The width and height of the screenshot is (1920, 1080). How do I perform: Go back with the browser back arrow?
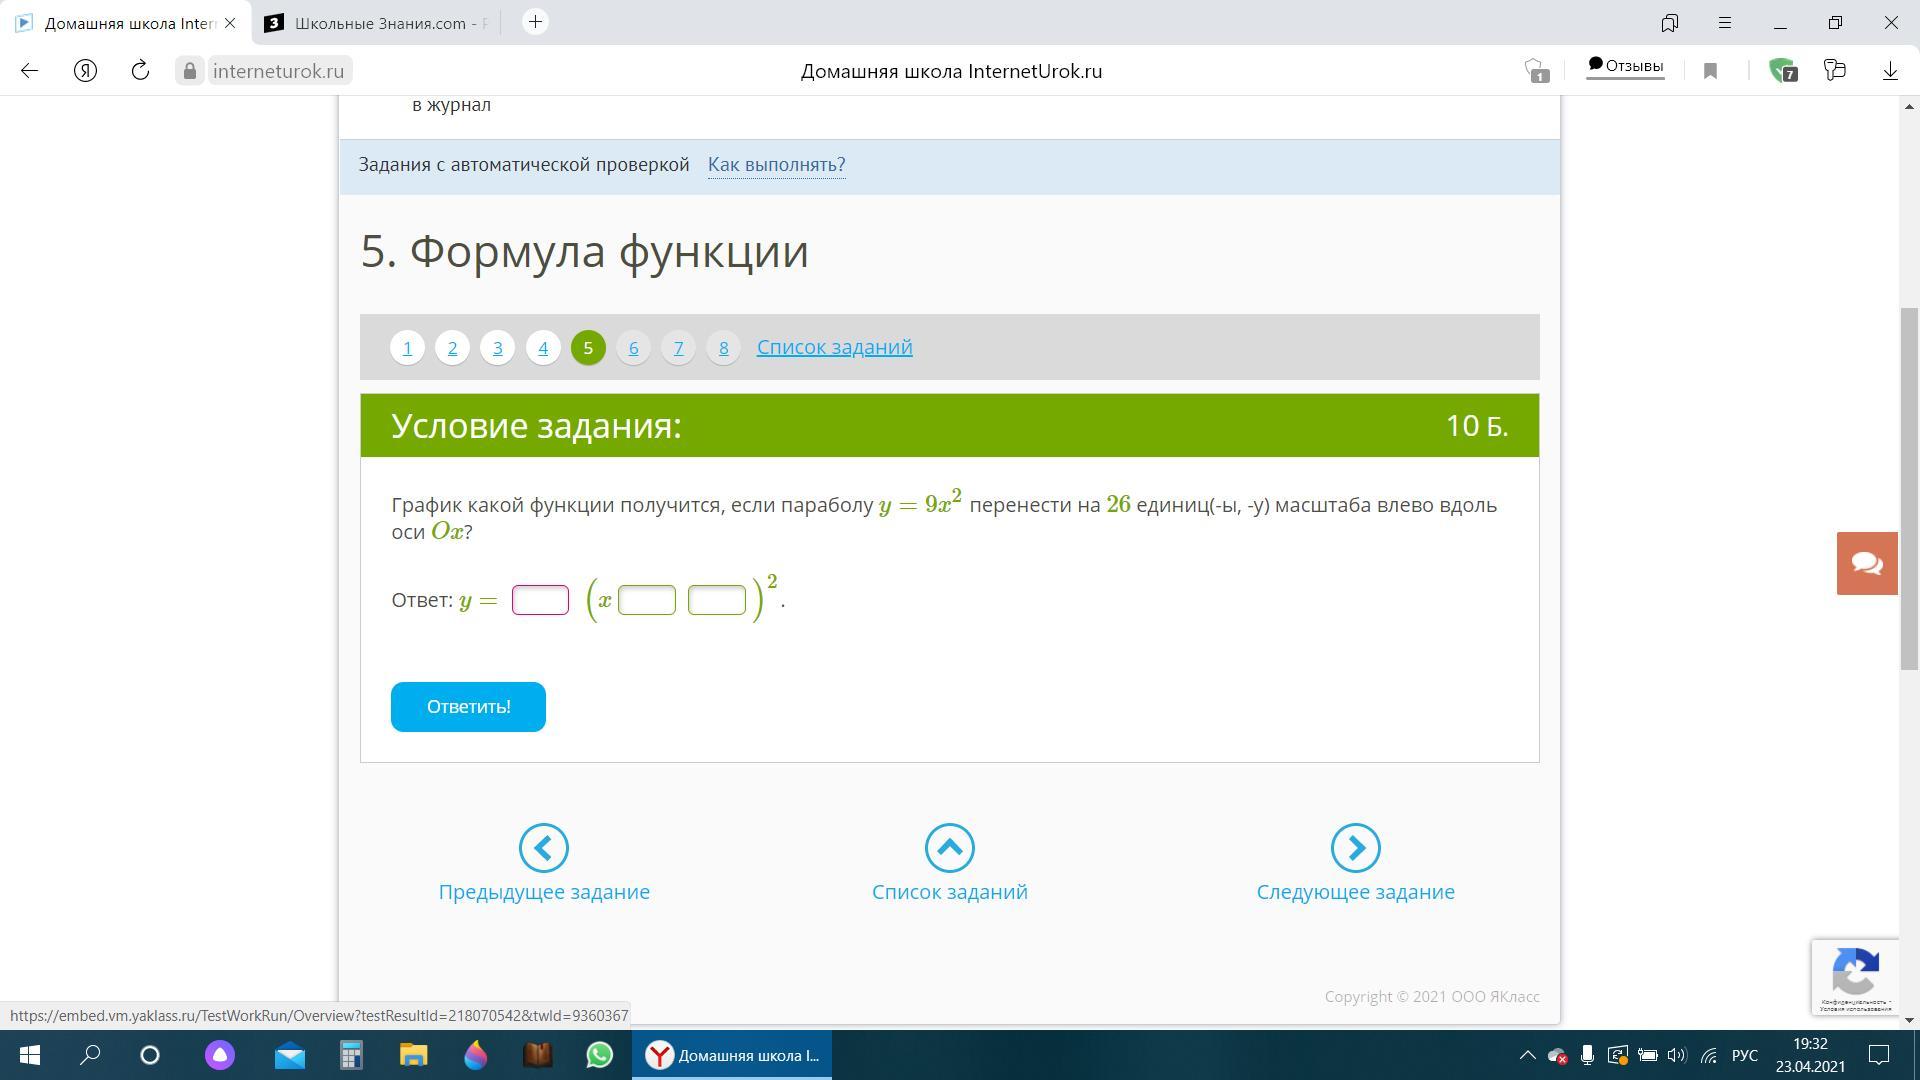click(29, 70)
